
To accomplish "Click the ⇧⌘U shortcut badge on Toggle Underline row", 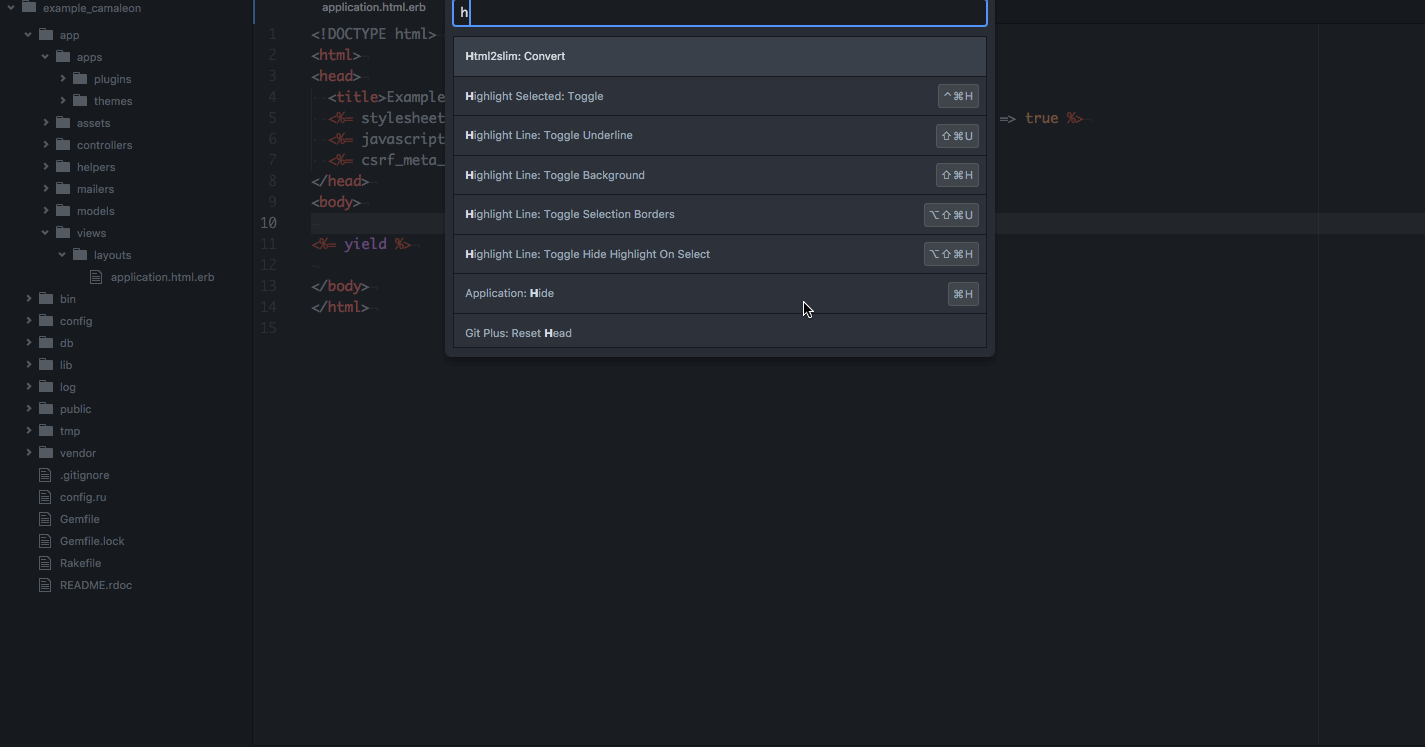I will coord(957,136).
